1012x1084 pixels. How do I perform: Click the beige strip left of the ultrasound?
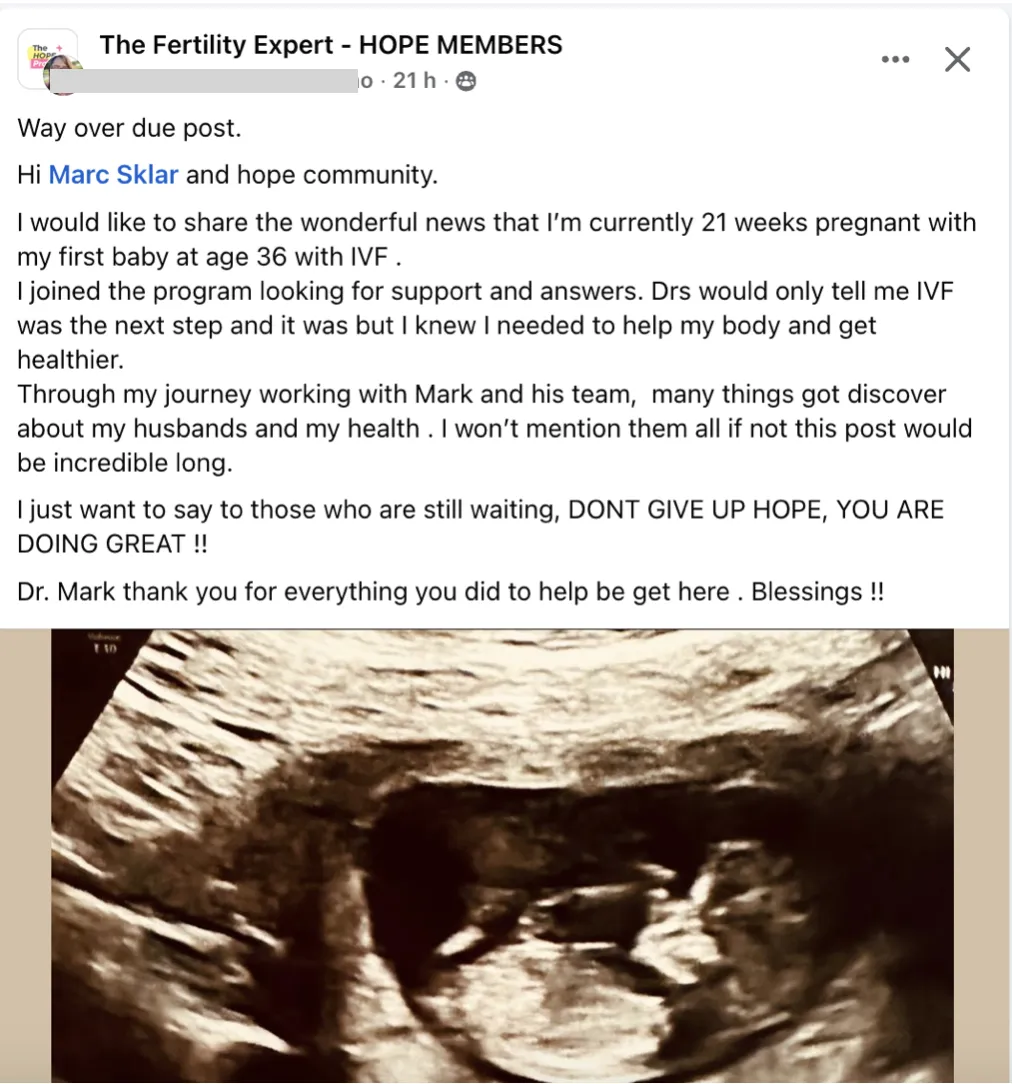(x=26, y=856)
